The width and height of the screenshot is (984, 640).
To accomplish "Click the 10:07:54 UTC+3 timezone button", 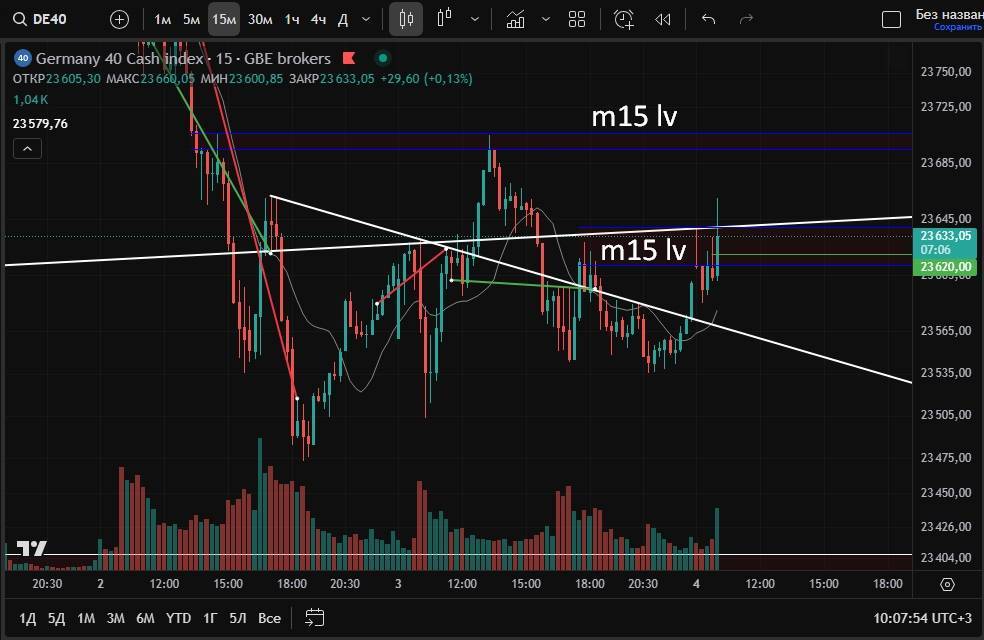I will [921, 618].
